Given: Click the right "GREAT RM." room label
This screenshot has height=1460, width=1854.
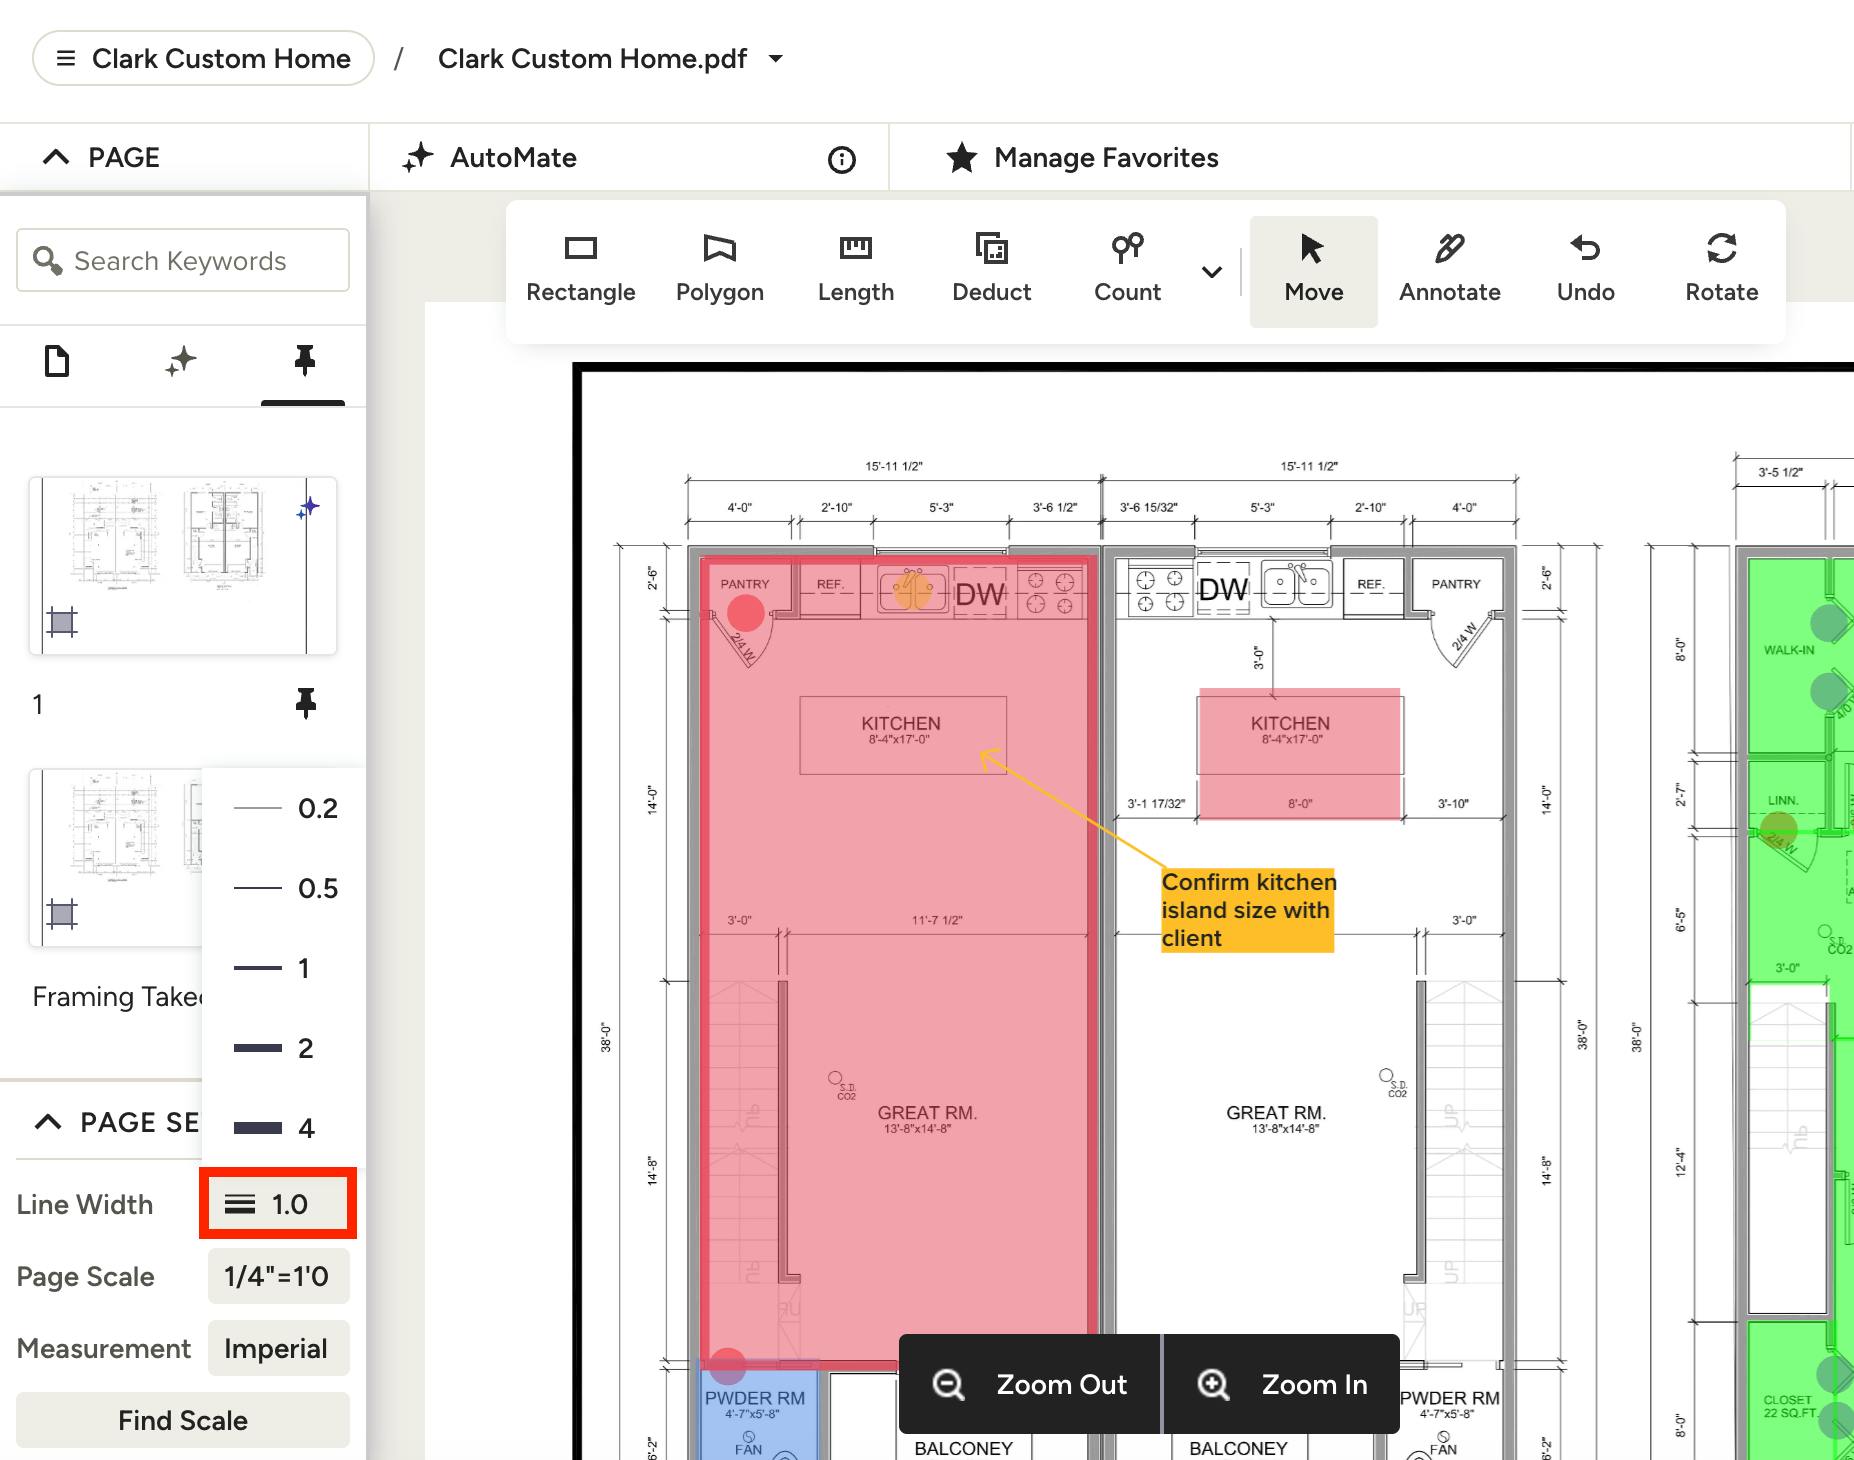Looking at the screenshot, I should point(1276,1113).
